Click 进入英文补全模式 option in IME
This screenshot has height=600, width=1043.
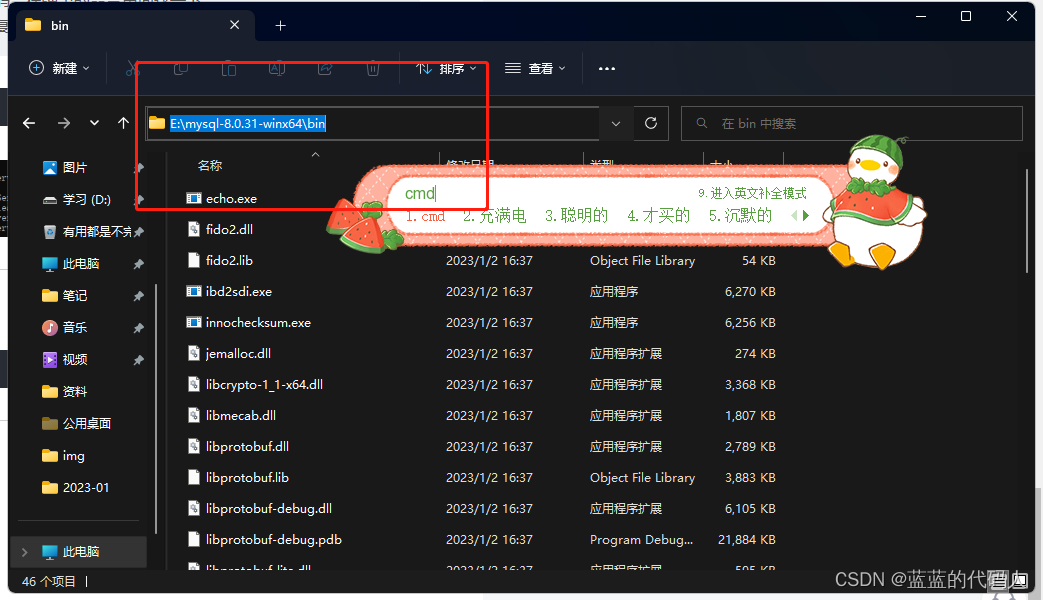752,194
